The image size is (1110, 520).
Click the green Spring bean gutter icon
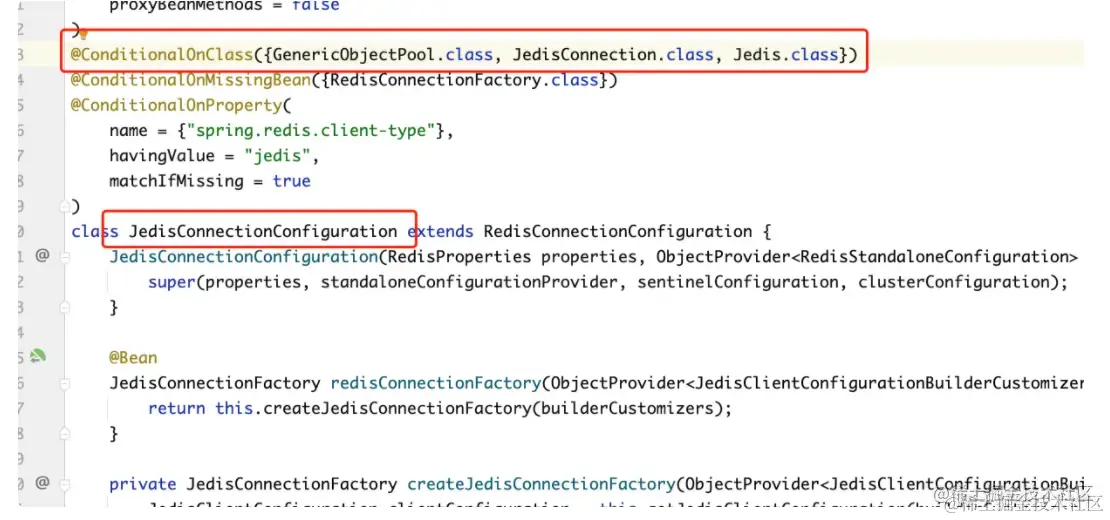[38, 356]
